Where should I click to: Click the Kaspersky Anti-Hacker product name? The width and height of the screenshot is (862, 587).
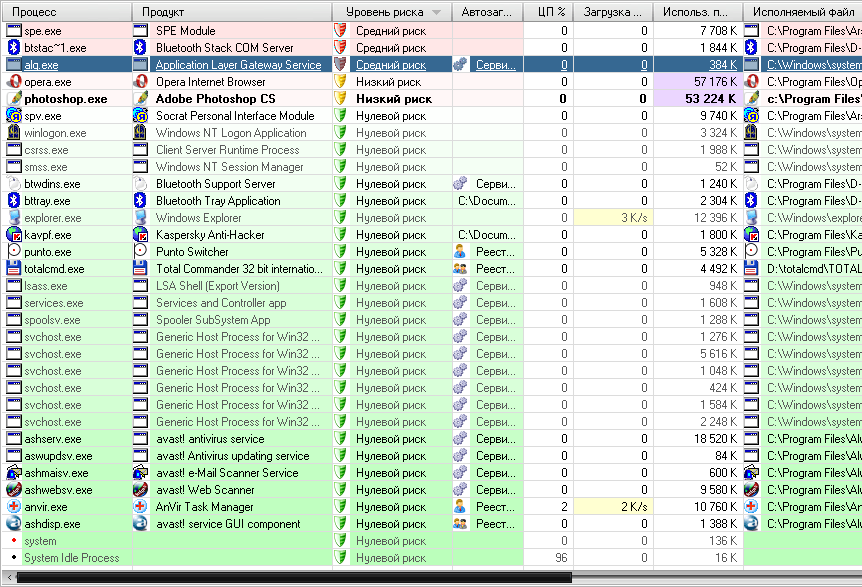click(210, 235)
